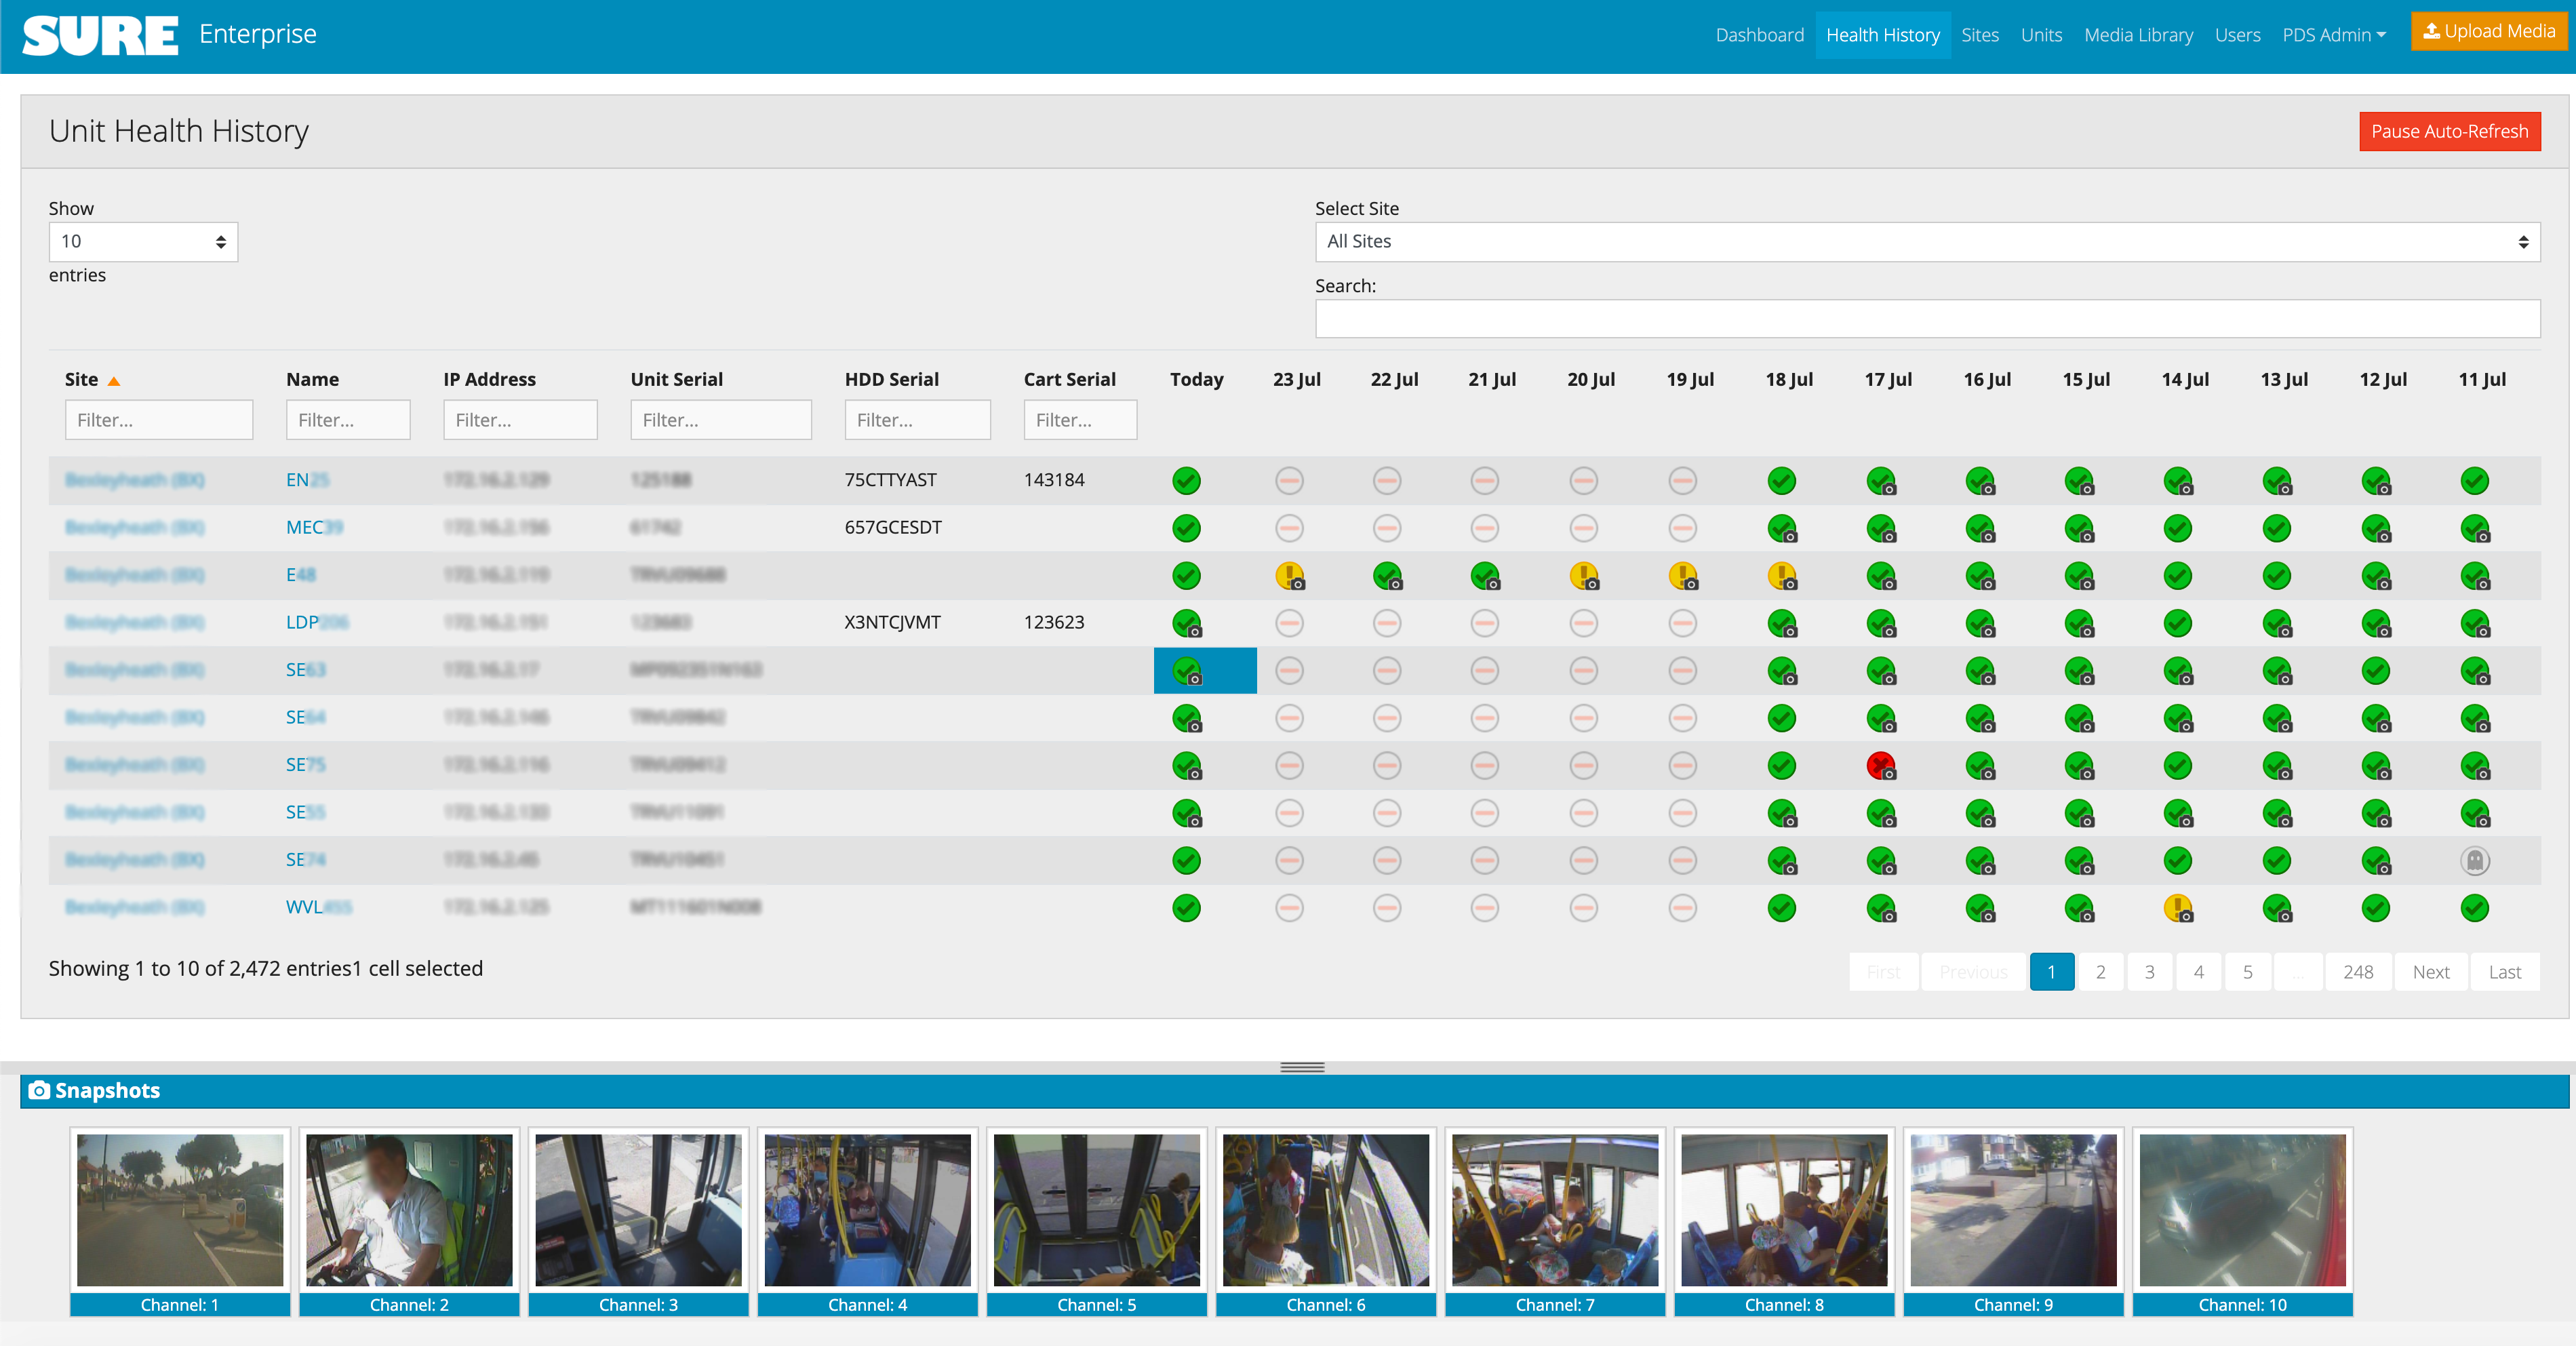Open unit WVL455 name link
This screenshot has height=1346, width=2576.
point(319,907)
